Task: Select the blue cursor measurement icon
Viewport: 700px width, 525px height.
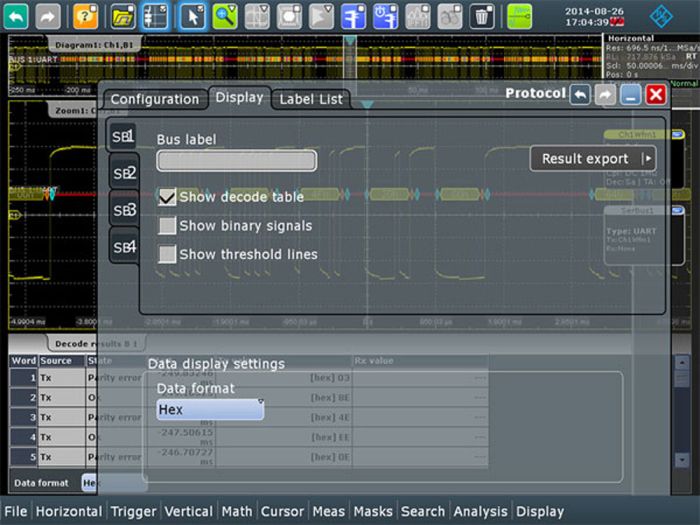Action: click(353, 17)
